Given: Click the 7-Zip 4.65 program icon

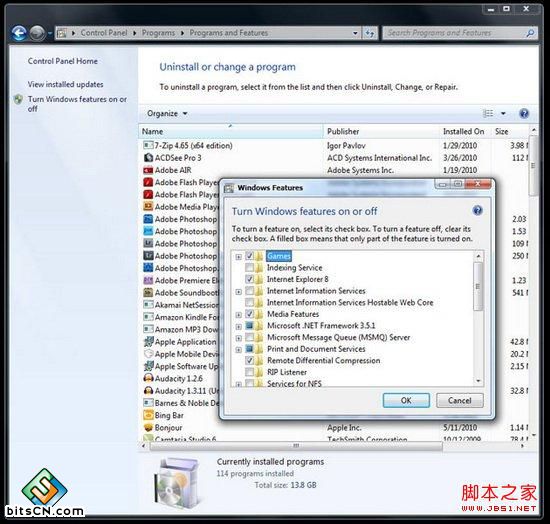Looking at the screenshot, I should click(148, 145).
